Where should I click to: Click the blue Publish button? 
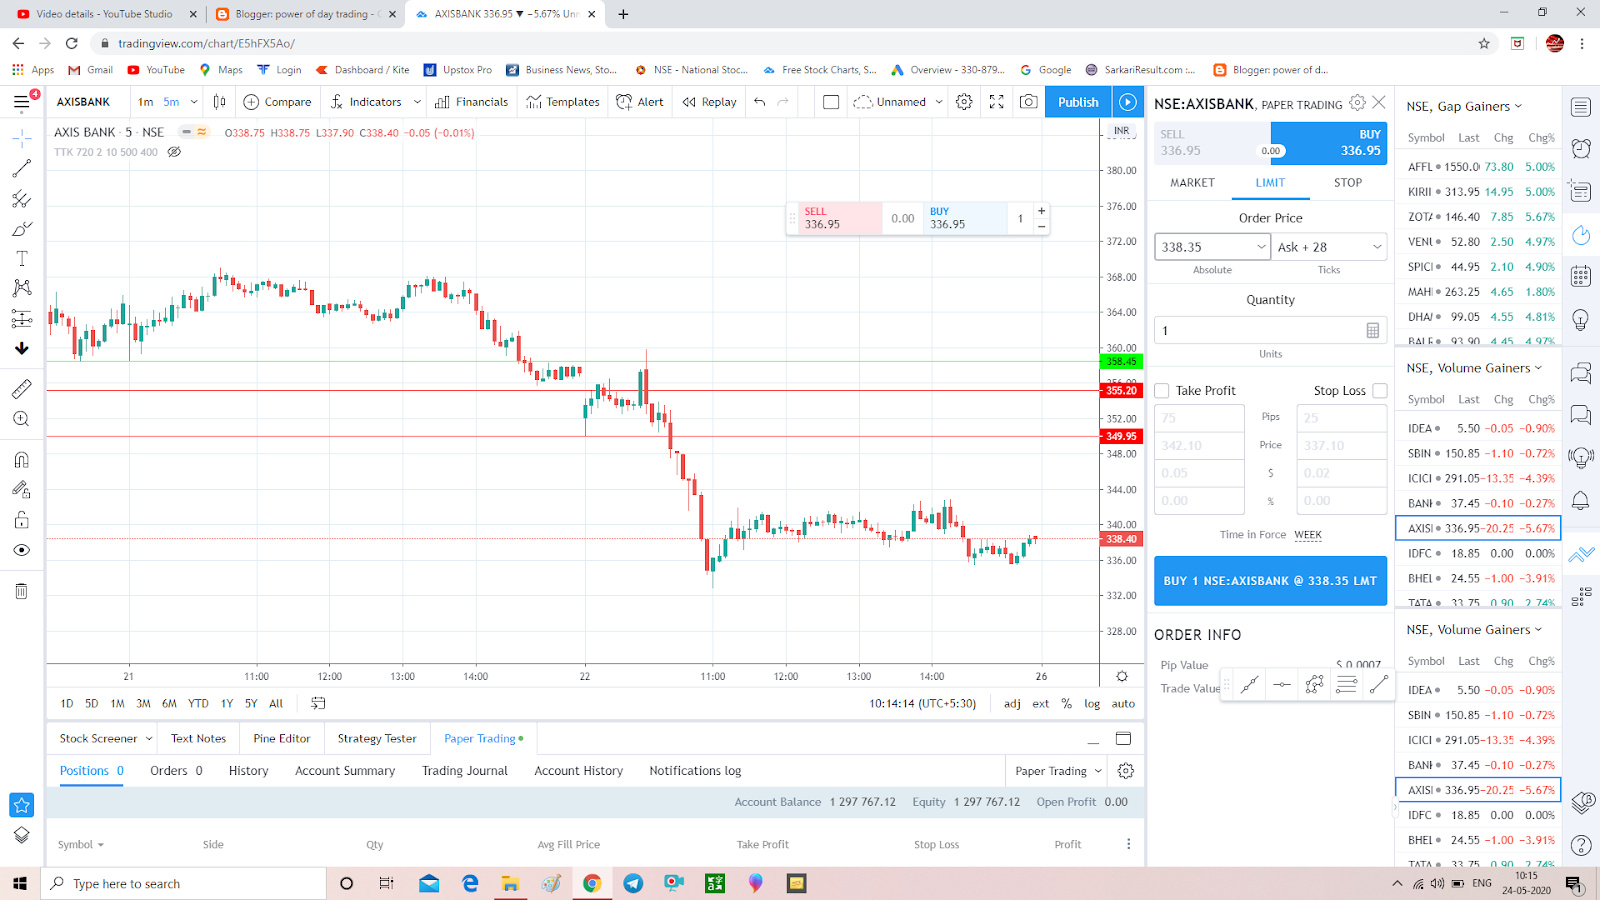[x=1077, y=102]
